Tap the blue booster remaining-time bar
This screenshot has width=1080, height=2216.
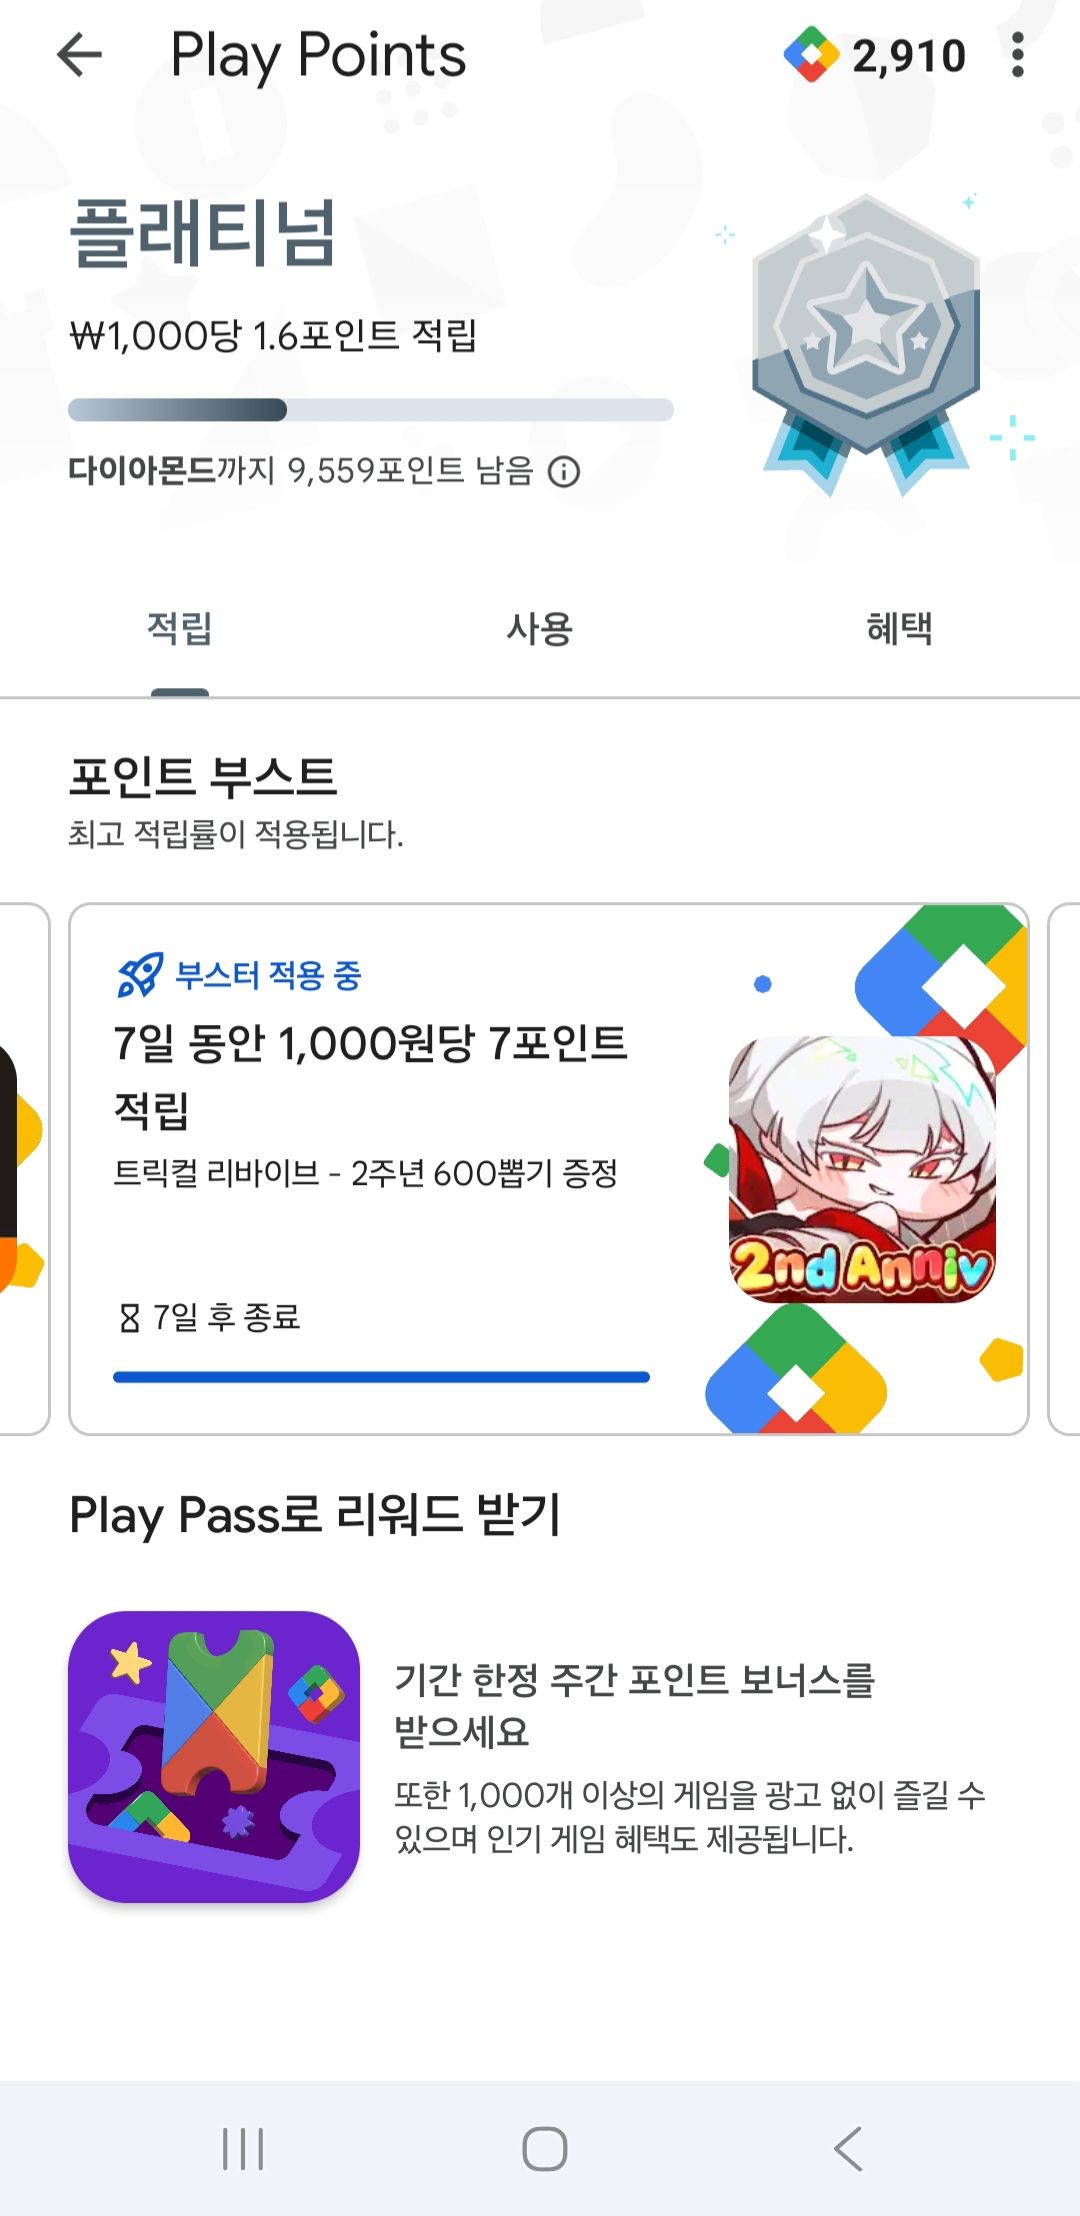point(382,1377)
